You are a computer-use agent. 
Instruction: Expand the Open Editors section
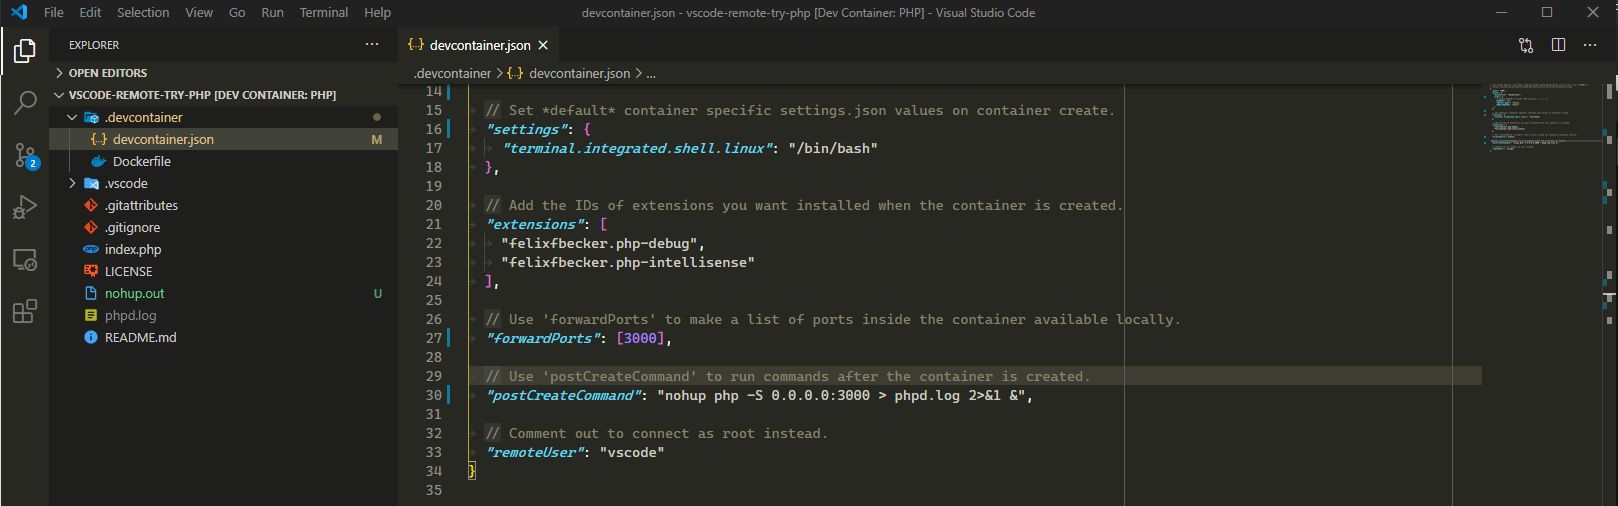pos(223,73)
